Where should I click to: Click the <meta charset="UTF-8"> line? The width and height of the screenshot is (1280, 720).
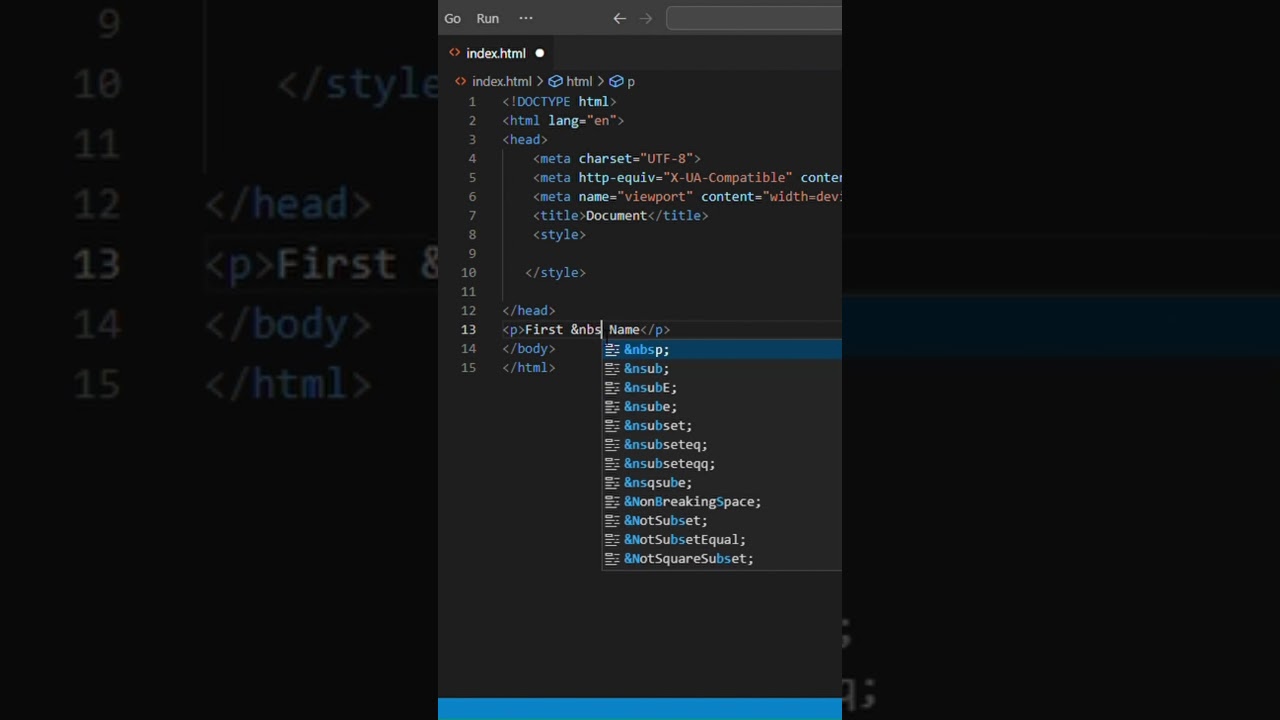coord(617,158)
